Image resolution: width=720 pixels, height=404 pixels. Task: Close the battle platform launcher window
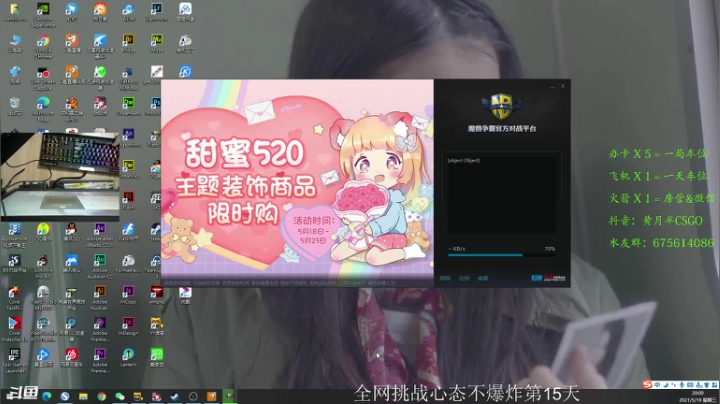tap(562, 86)
